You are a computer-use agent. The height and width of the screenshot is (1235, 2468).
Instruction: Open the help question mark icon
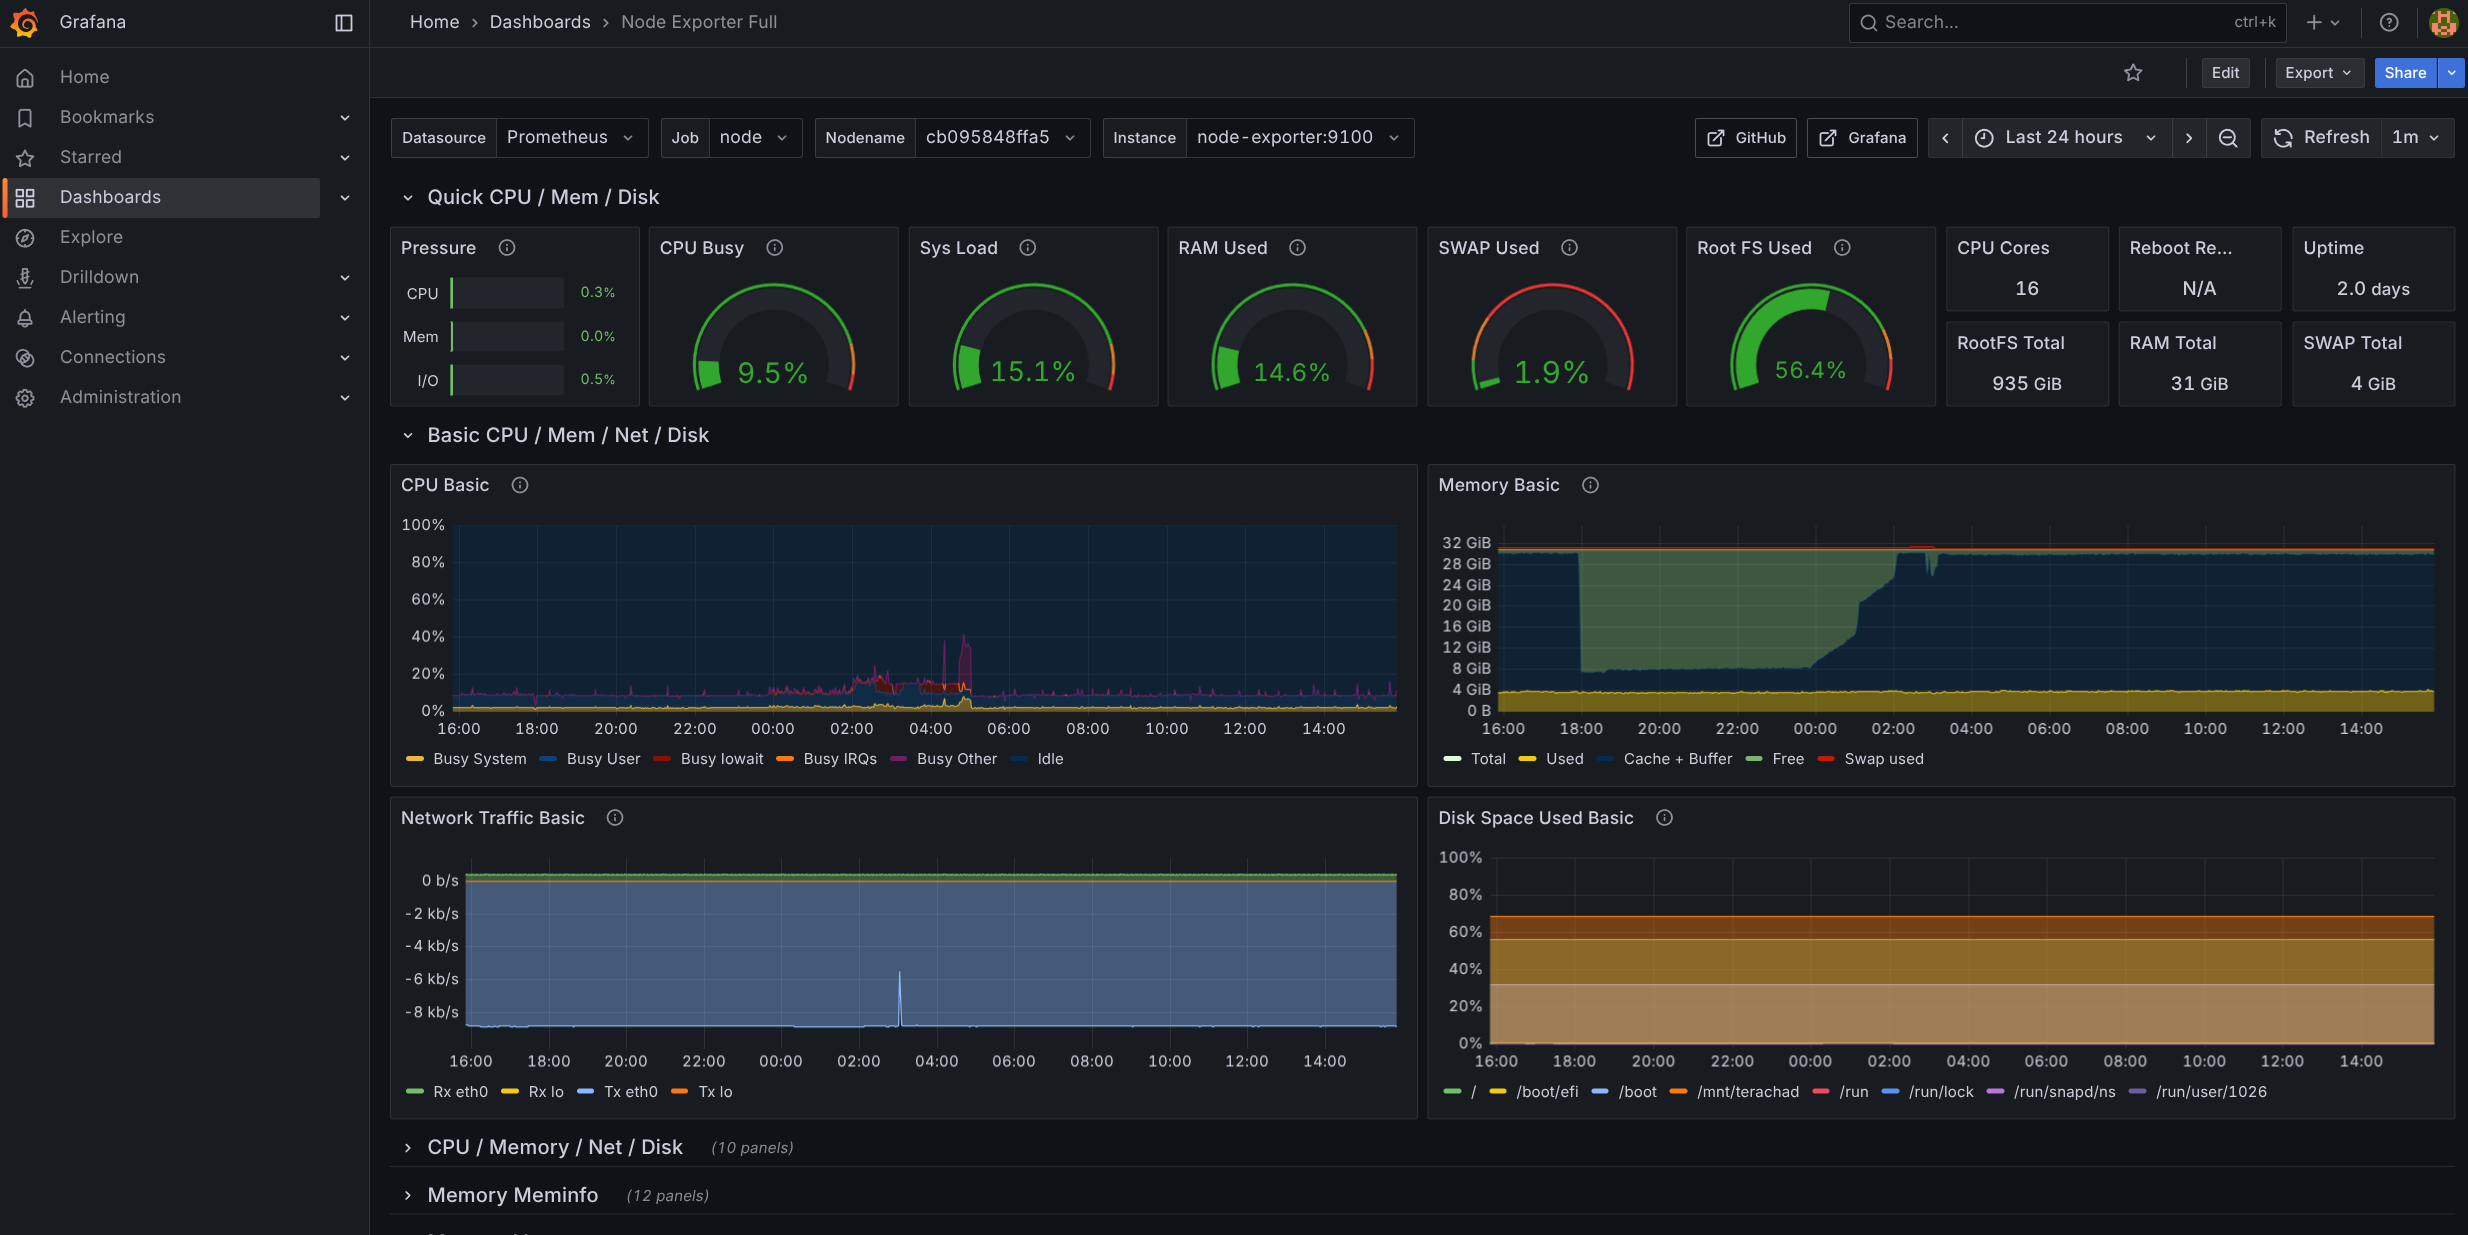click(2389, 22)
